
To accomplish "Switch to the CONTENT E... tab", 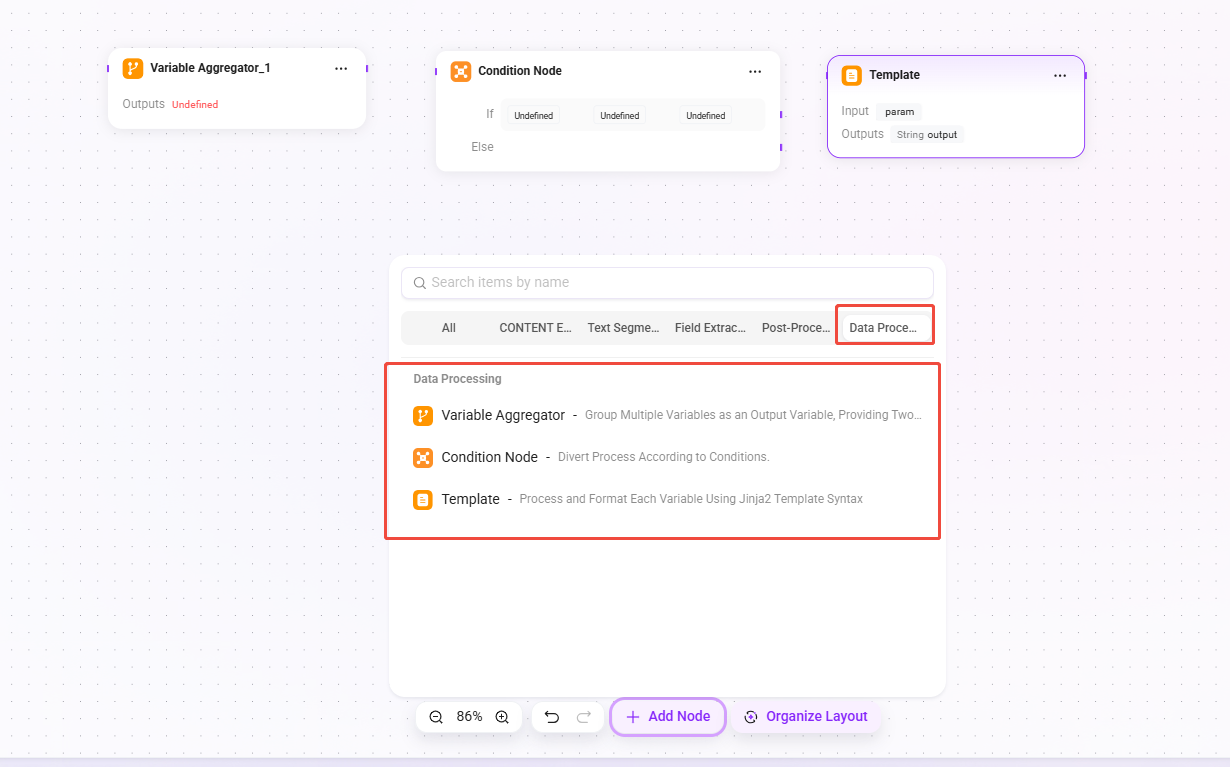I will 536,328.
